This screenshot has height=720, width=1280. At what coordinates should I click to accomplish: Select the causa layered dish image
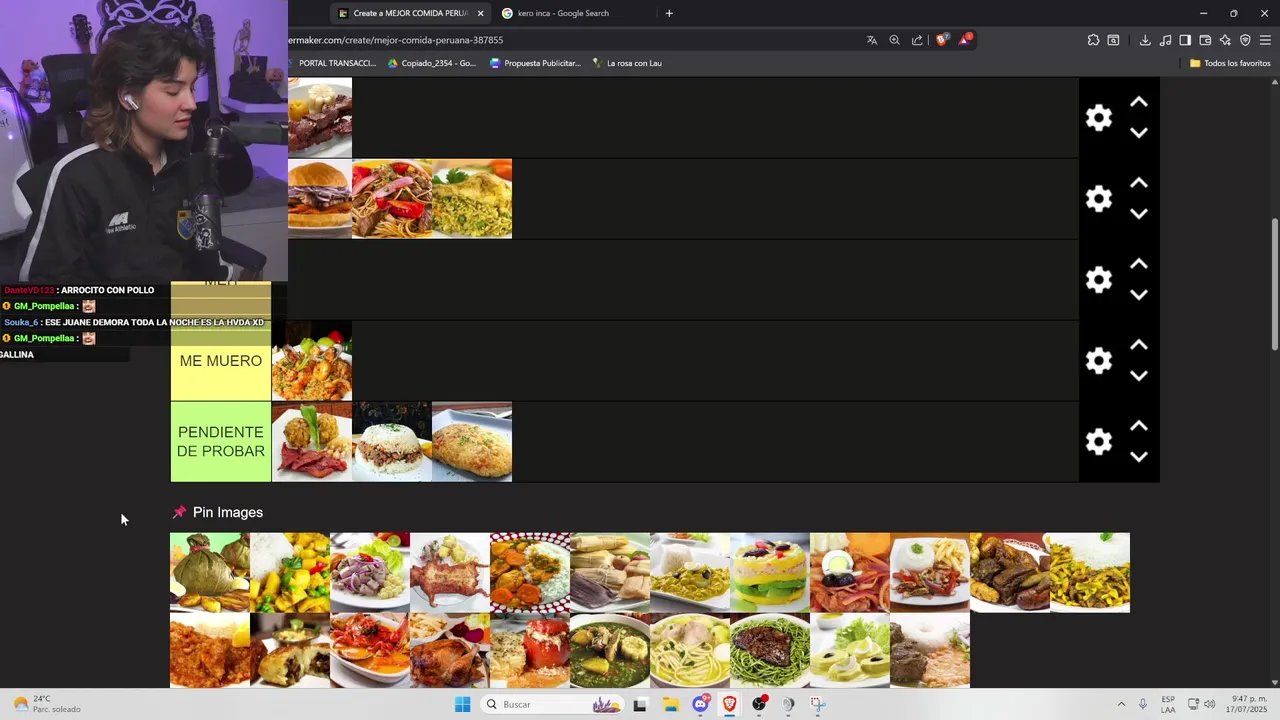(770, 572)
